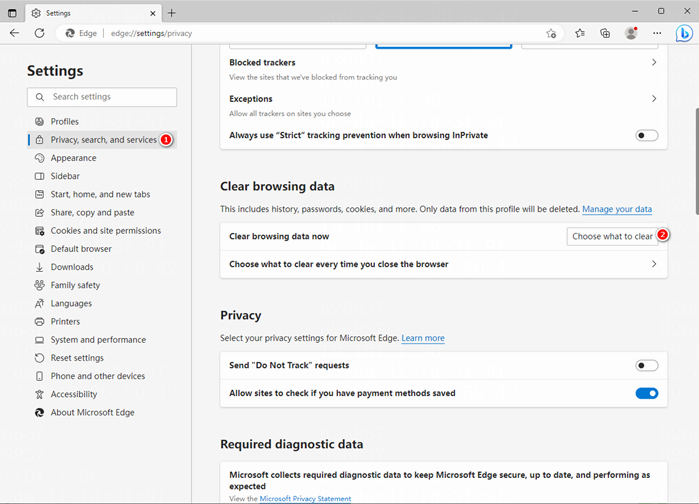This screenshot has width=699, height=504.
Task: Expand Exceptions chevron
Action: pyautogui.click(x=654, y=98)
